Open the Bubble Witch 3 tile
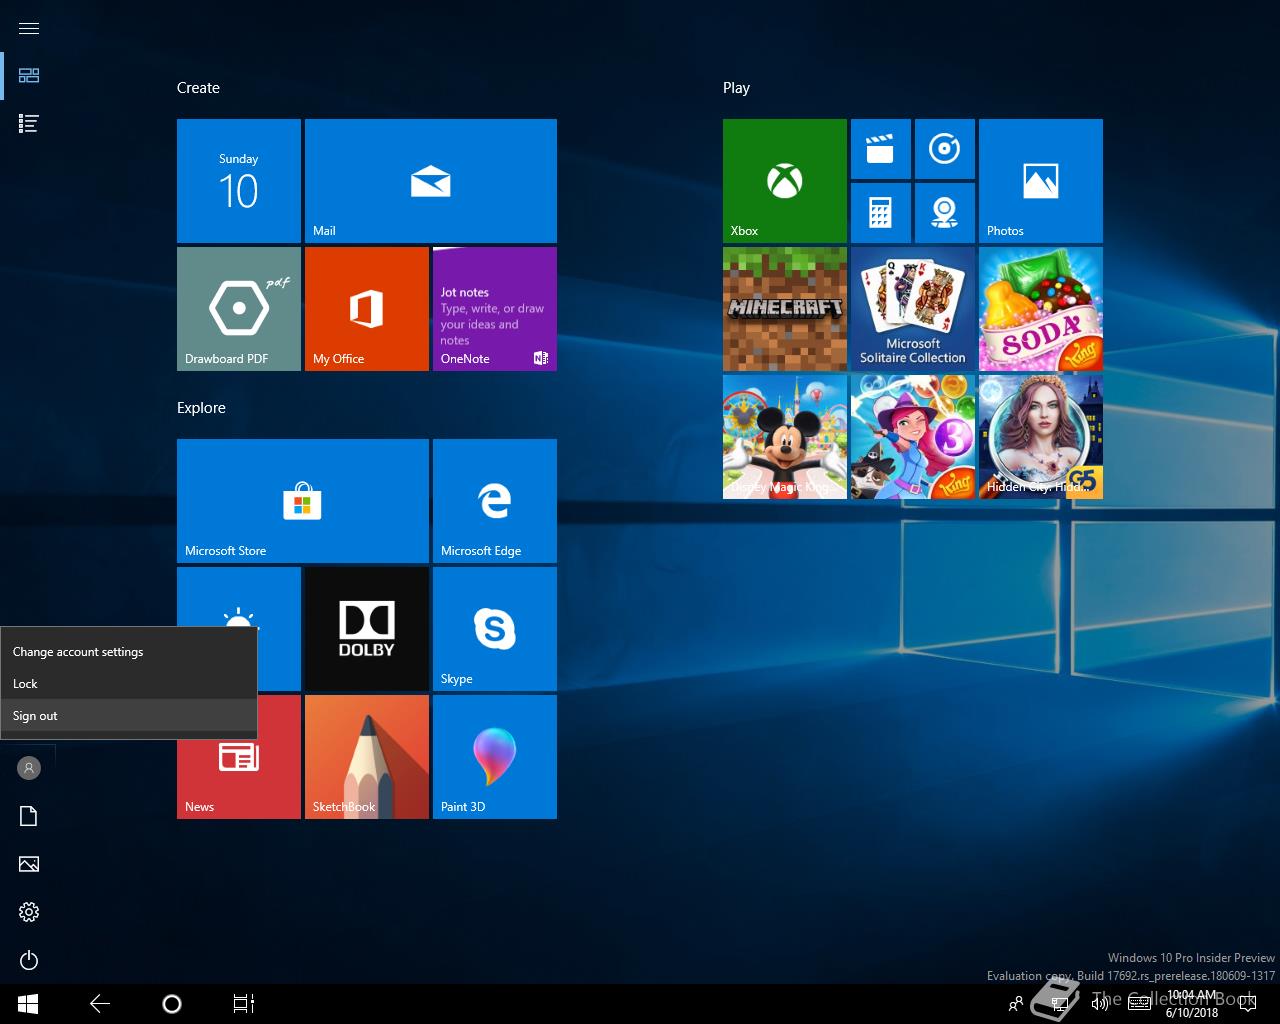Viewport: 1280px width, 1024px height. pyautogui.click(x=913, y=437)
